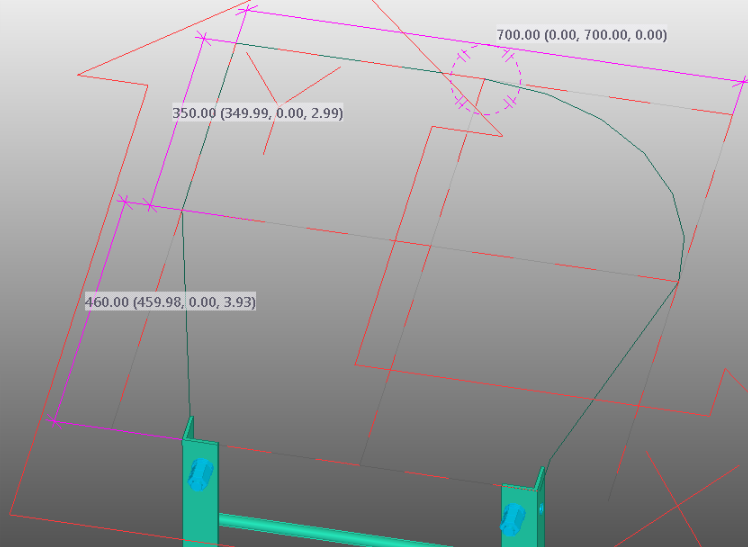
Task: Click the 700.00 dimension label
Action: point(581,35)
